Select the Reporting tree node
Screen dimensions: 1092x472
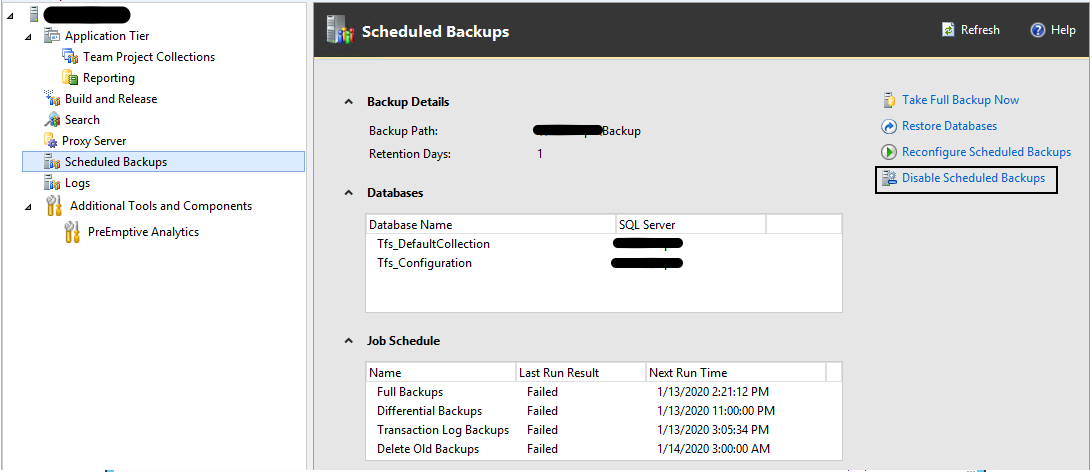[109, 77]
